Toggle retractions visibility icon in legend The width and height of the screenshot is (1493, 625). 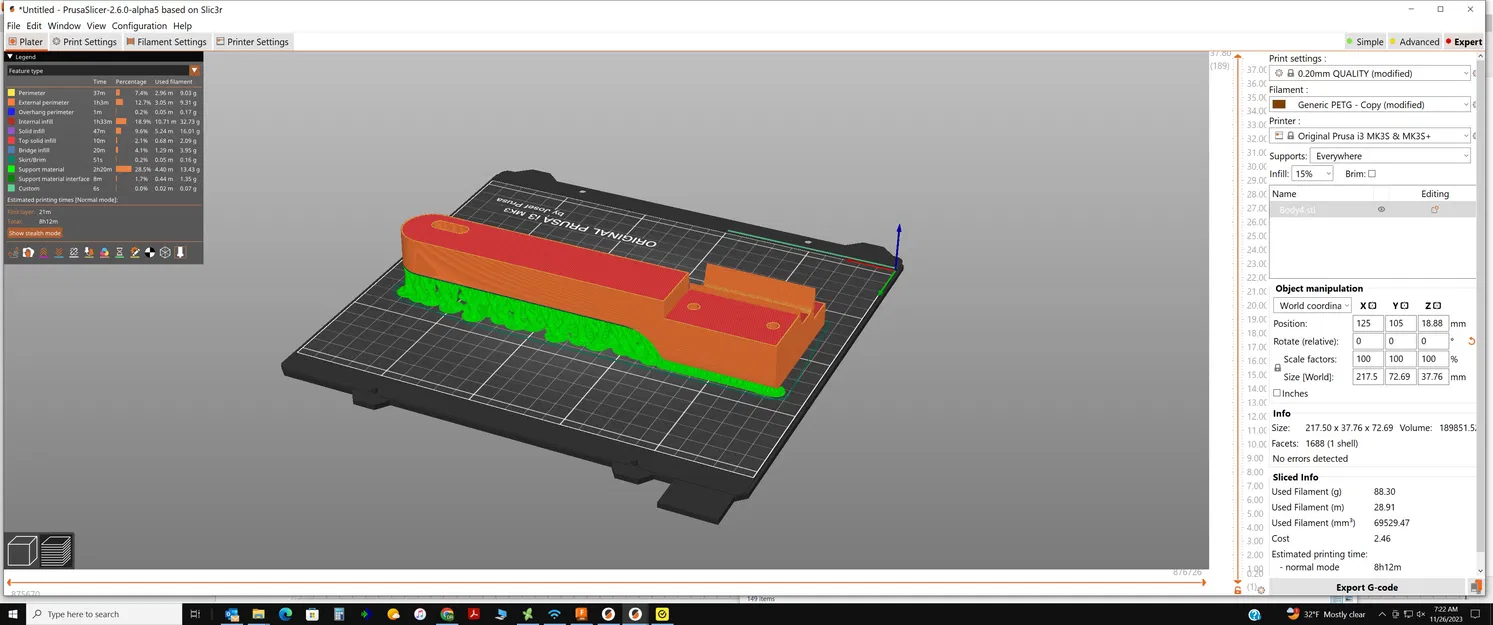click(43, 253)
